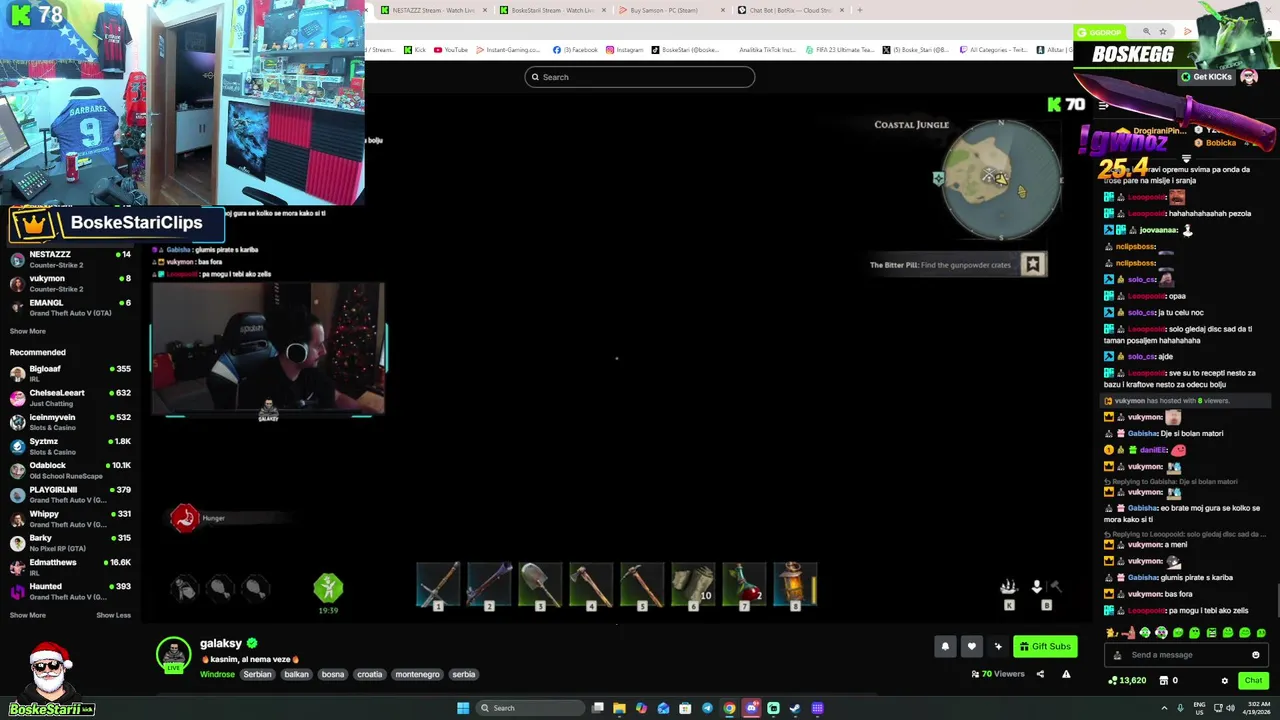Open Telegram from the taskbar
The height and width of the screenshot is (720, 1280).
pyautogui.click(x=707, y=708)
